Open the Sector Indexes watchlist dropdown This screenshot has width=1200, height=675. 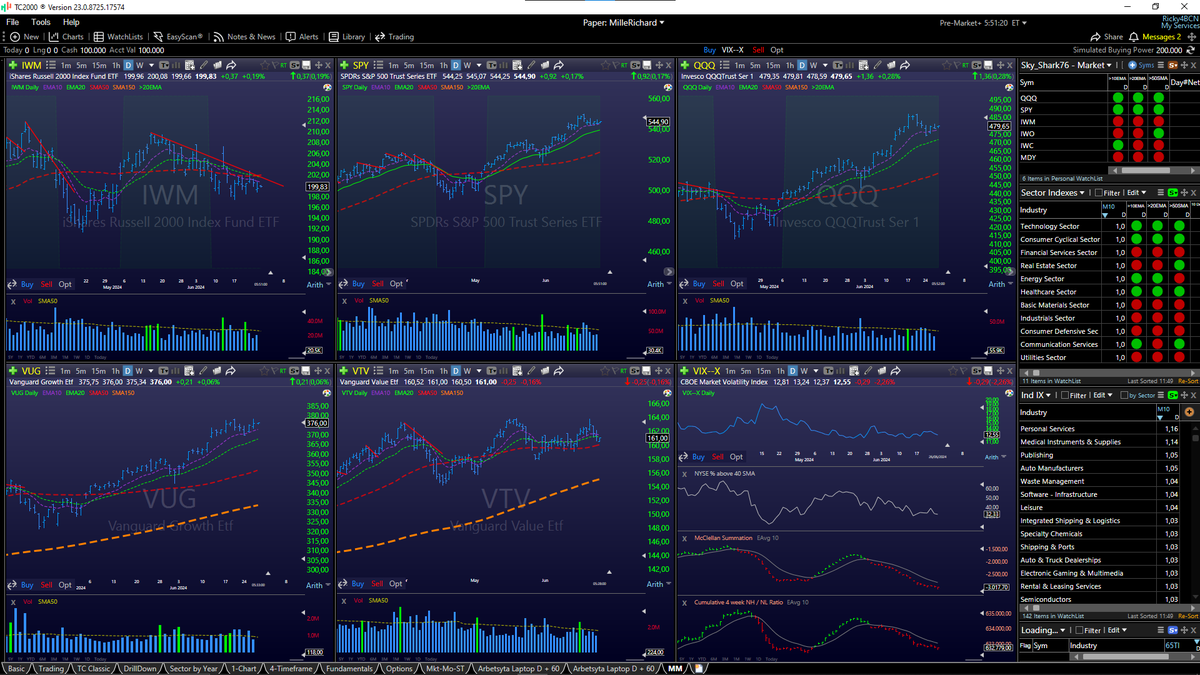[x=1053, y=192]
